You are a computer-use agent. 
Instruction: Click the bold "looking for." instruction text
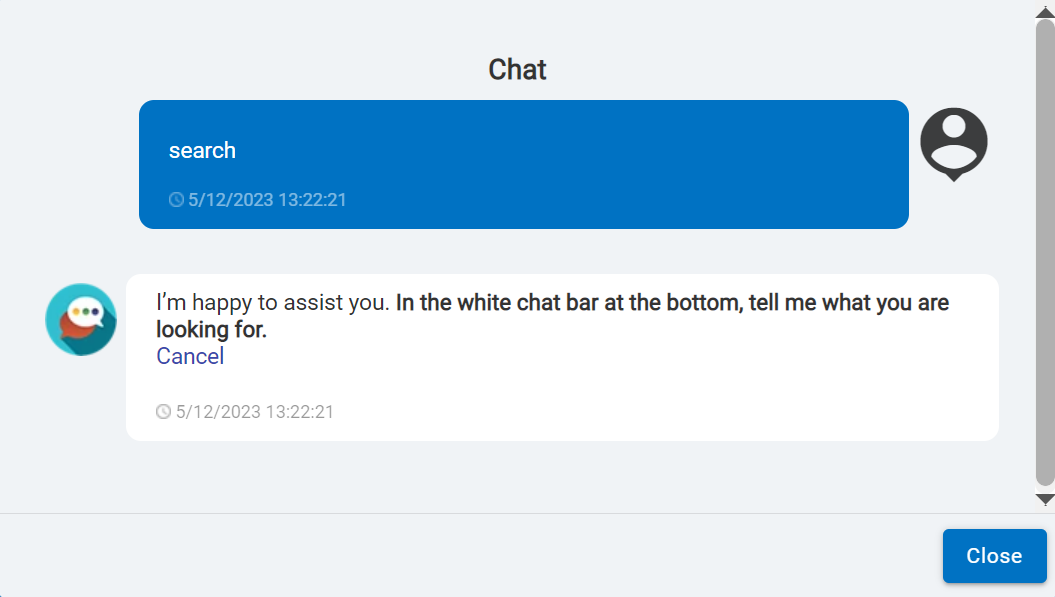(211, 329)
